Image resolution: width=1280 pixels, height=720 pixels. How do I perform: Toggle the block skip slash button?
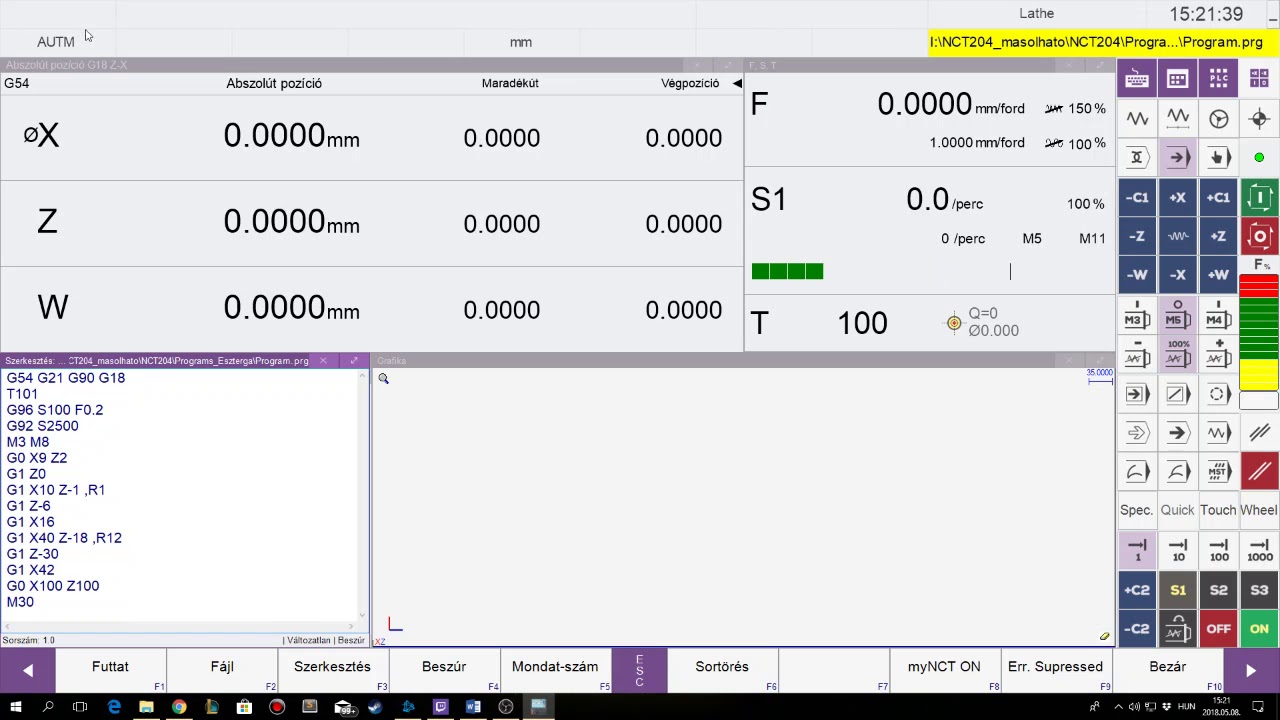pos(1178,393)
